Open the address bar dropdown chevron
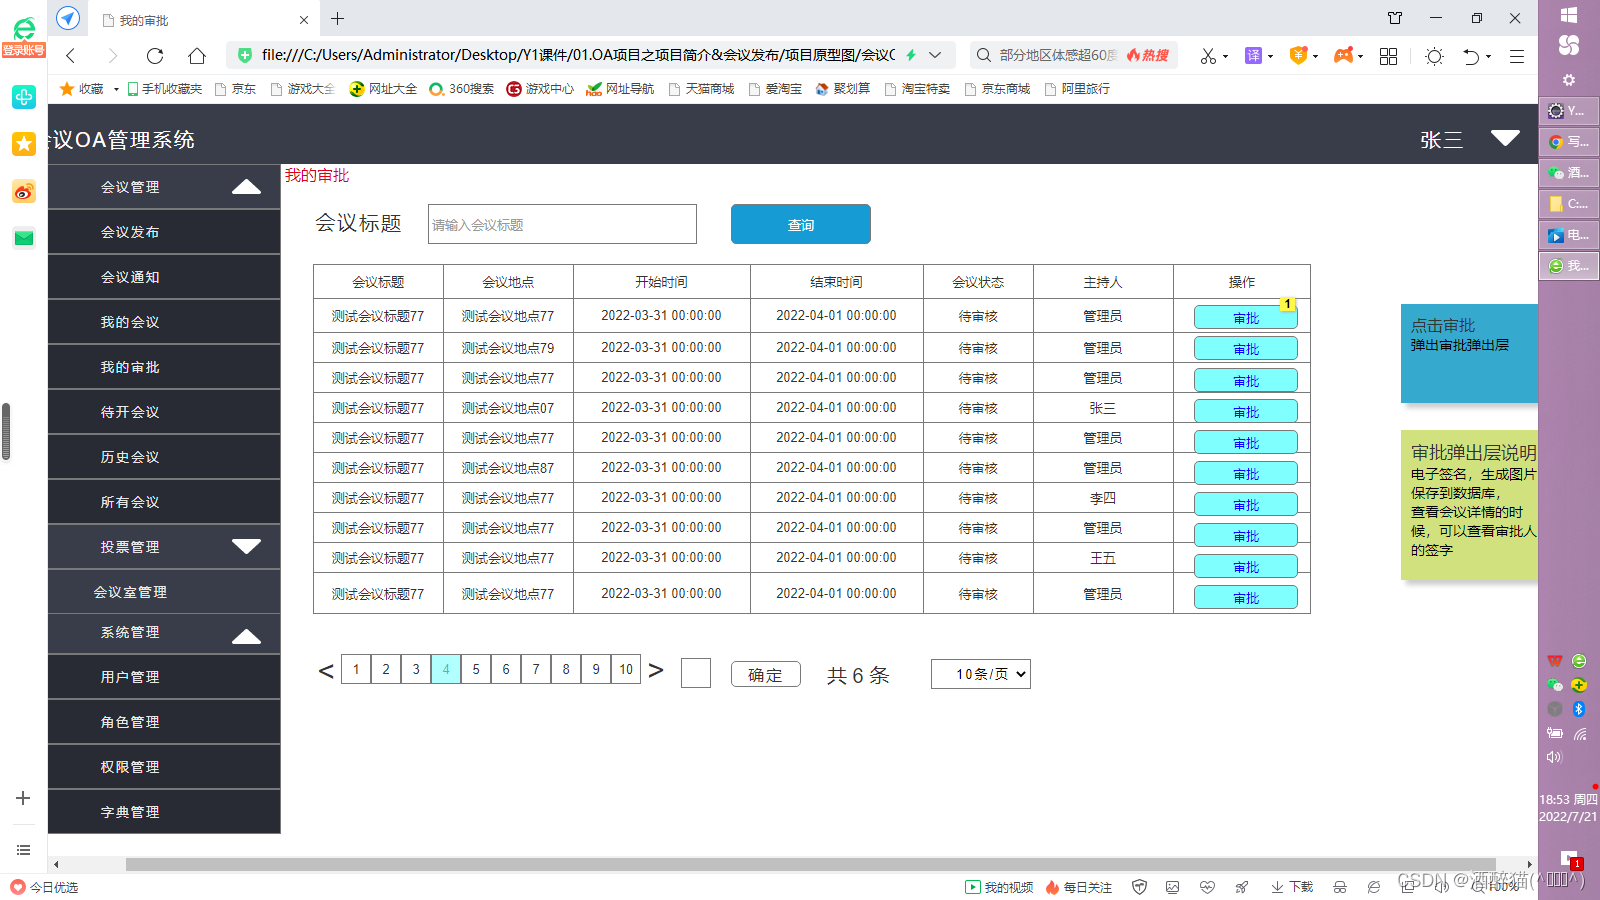1600x900 pixels. 935,56
